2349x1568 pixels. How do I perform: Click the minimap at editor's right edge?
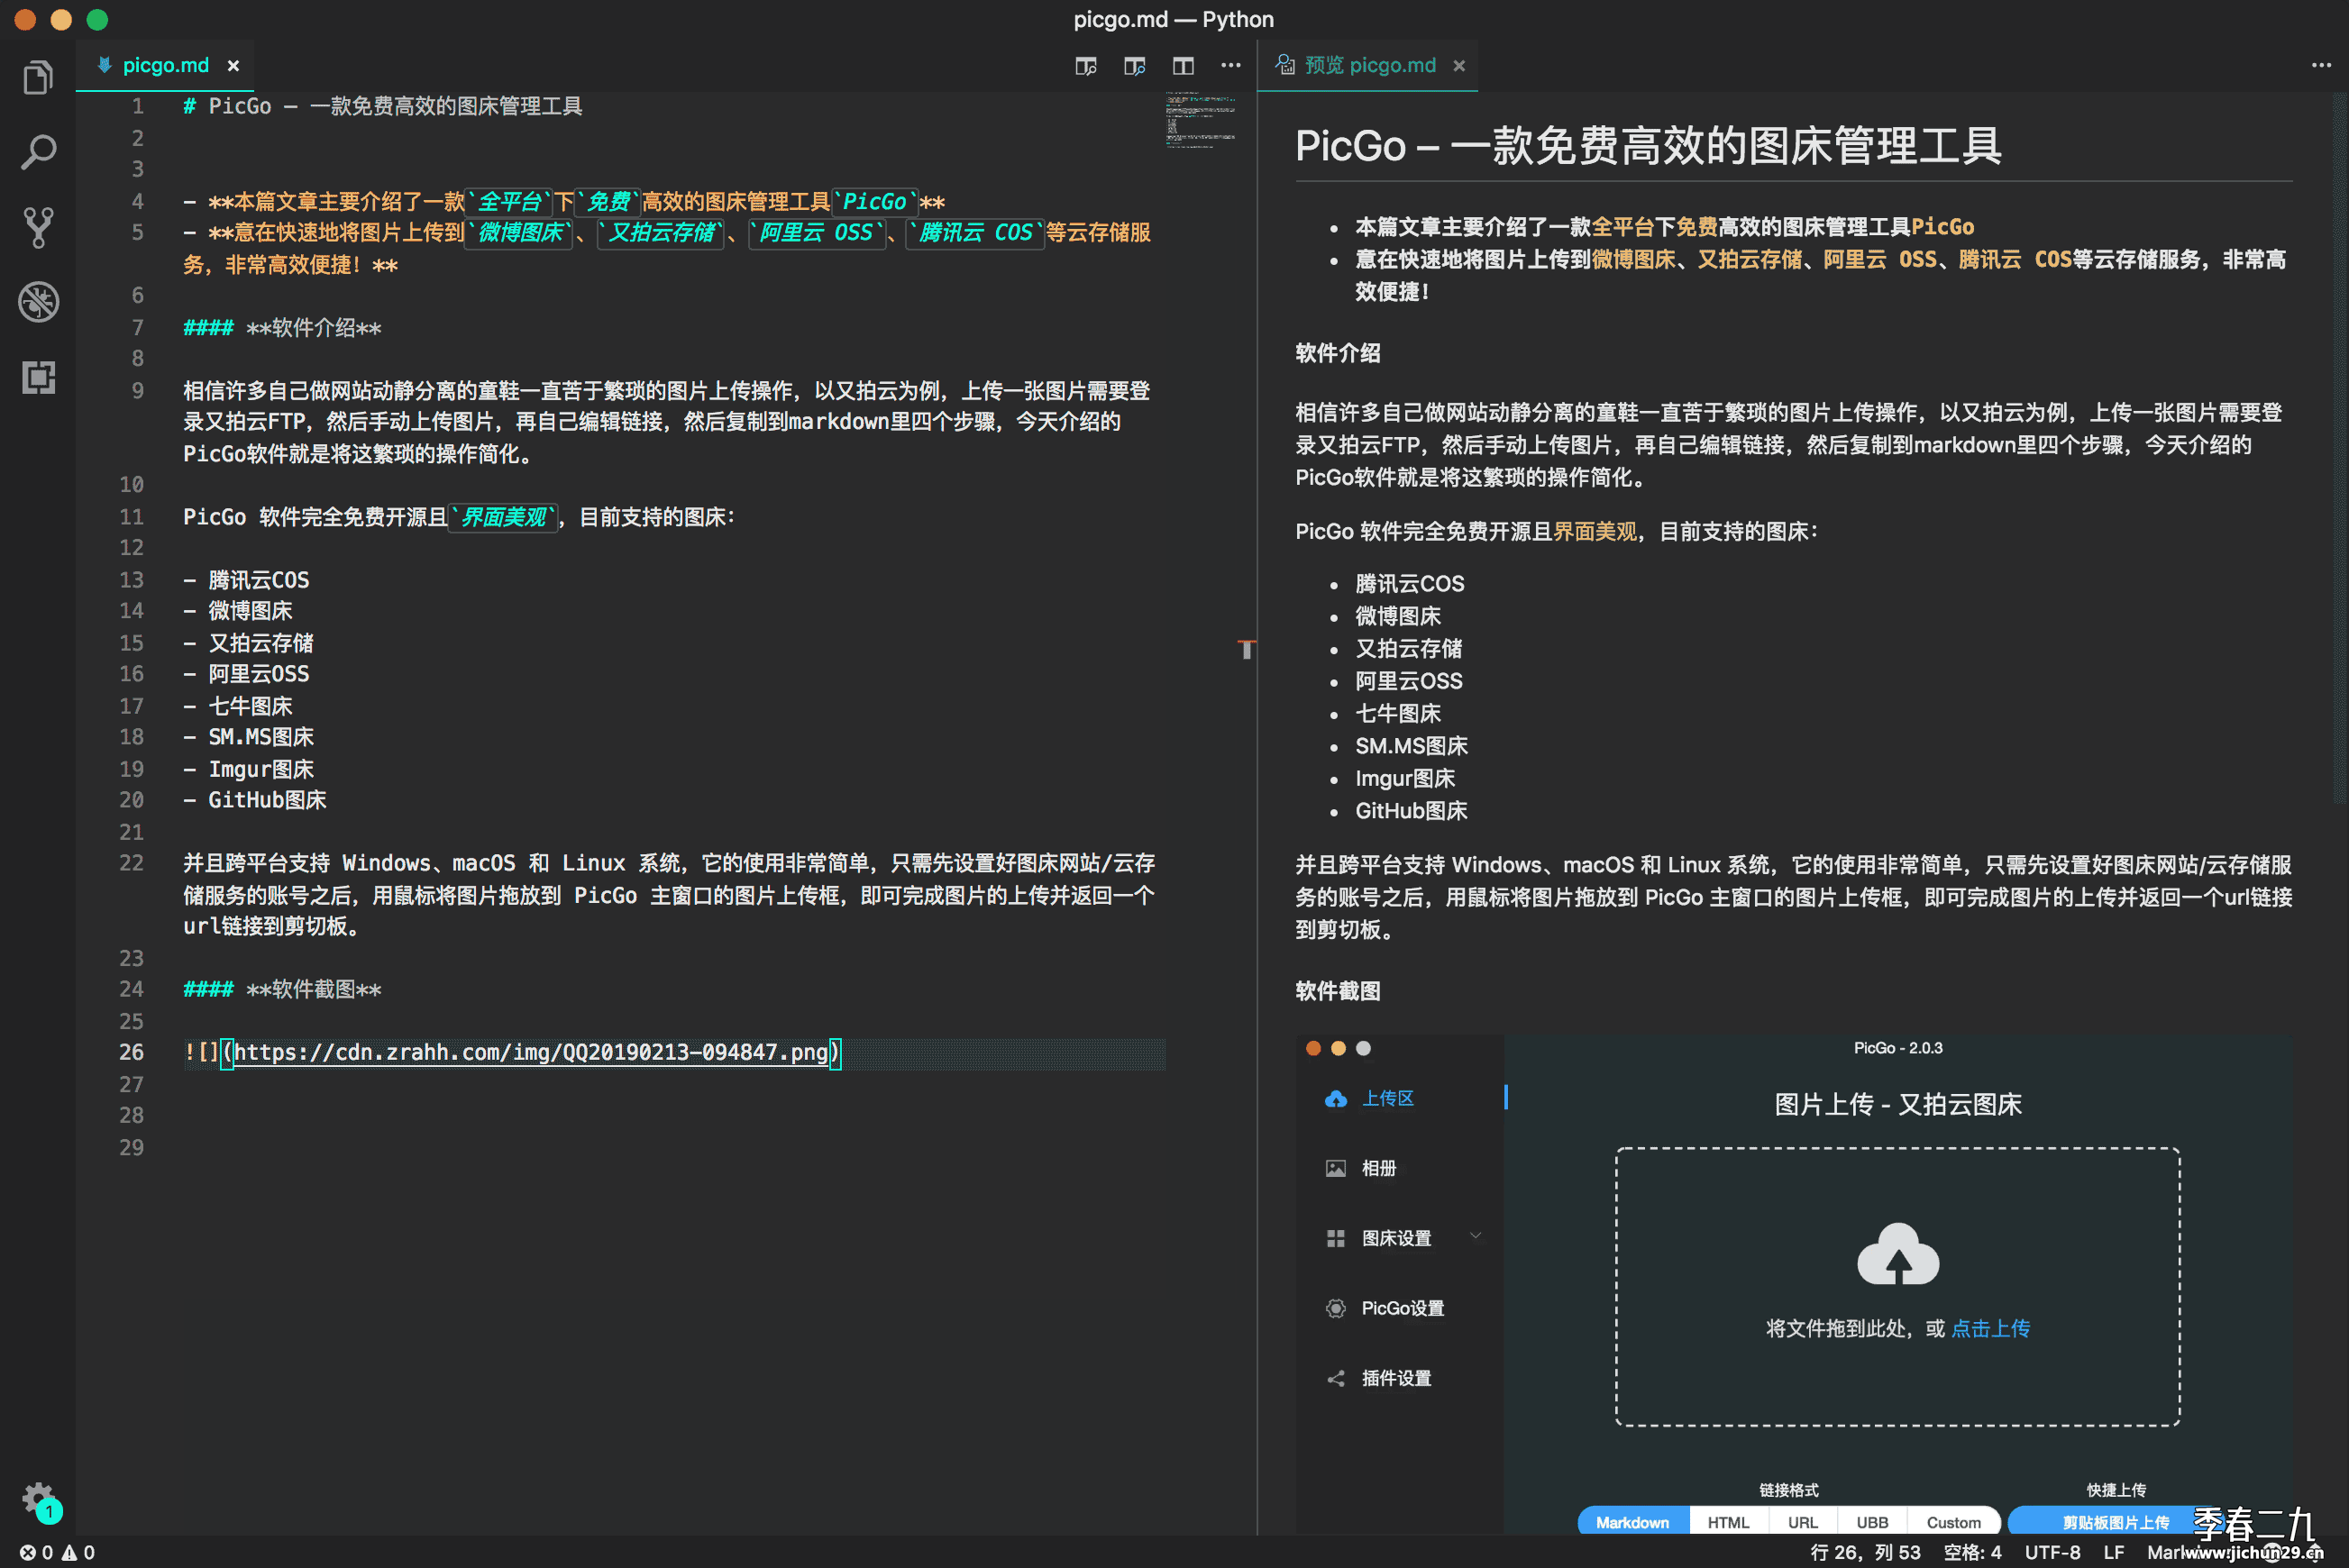pyautogui.click(x=1202, y=120)
